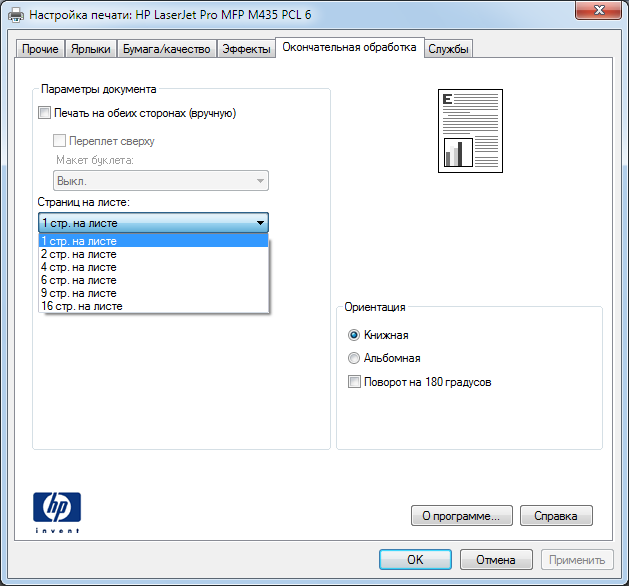This screenshot has width=629, height=586.
Task: Open the Эффекты tab
Action: pos(246,49)
